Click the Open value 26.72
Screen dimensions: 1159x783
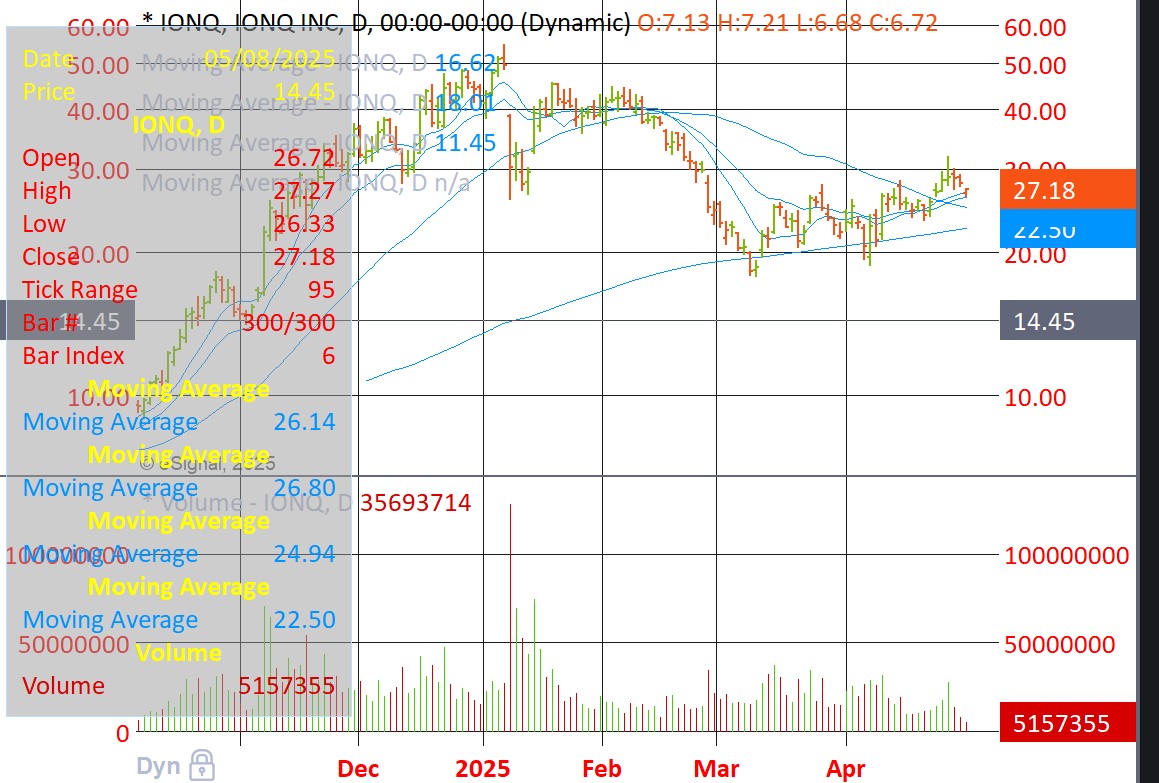[305, 157]
